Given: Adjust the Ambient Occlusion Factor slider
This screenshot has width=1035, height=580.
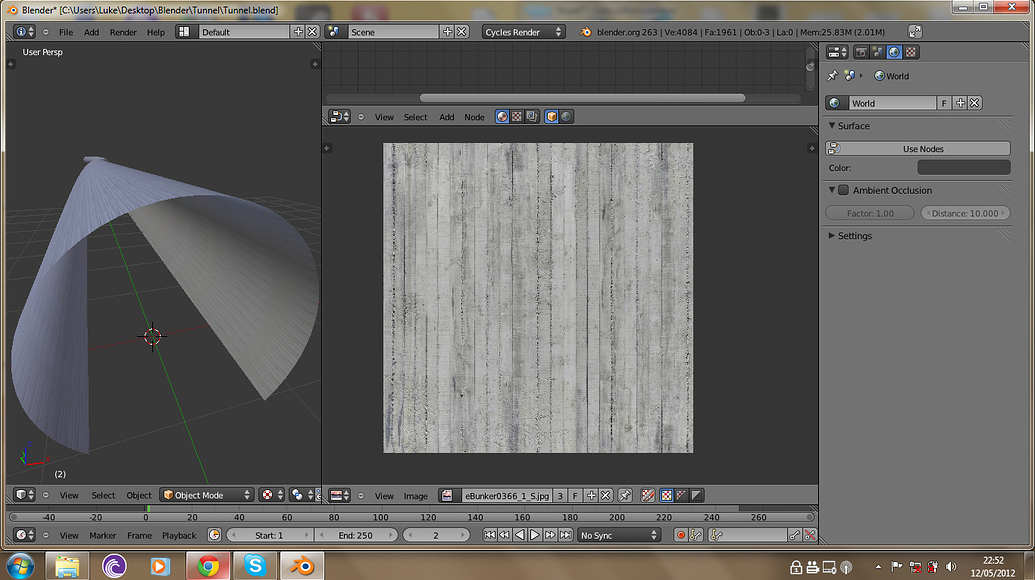Looking at the screenshot, I should (869, 212).
